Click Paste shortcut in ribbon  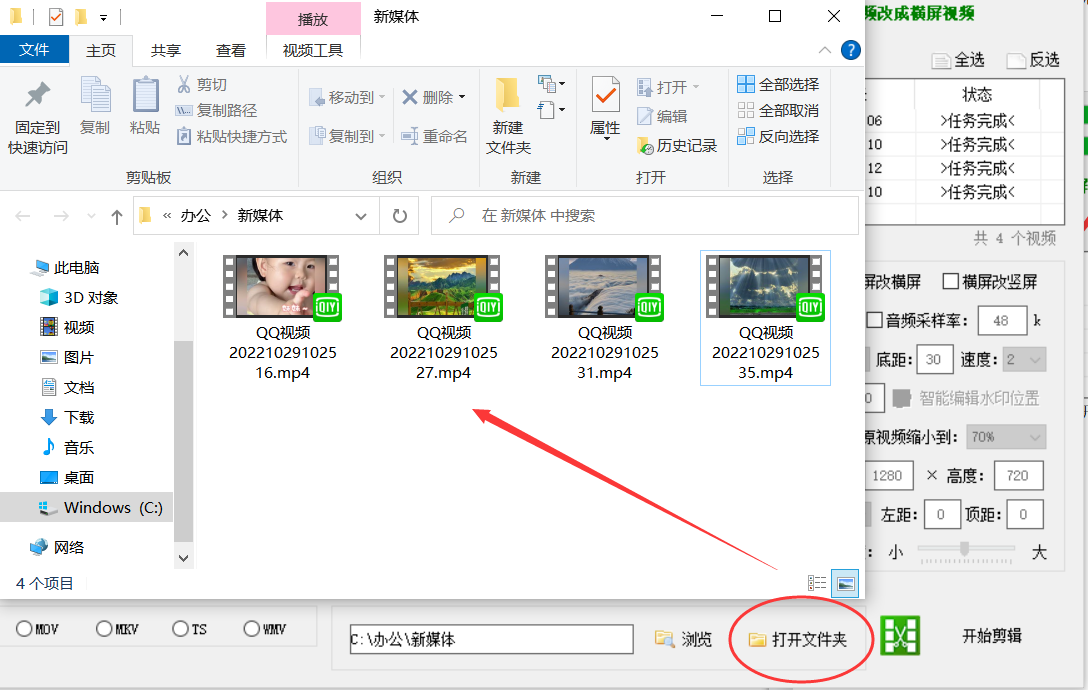coord(232,137)
